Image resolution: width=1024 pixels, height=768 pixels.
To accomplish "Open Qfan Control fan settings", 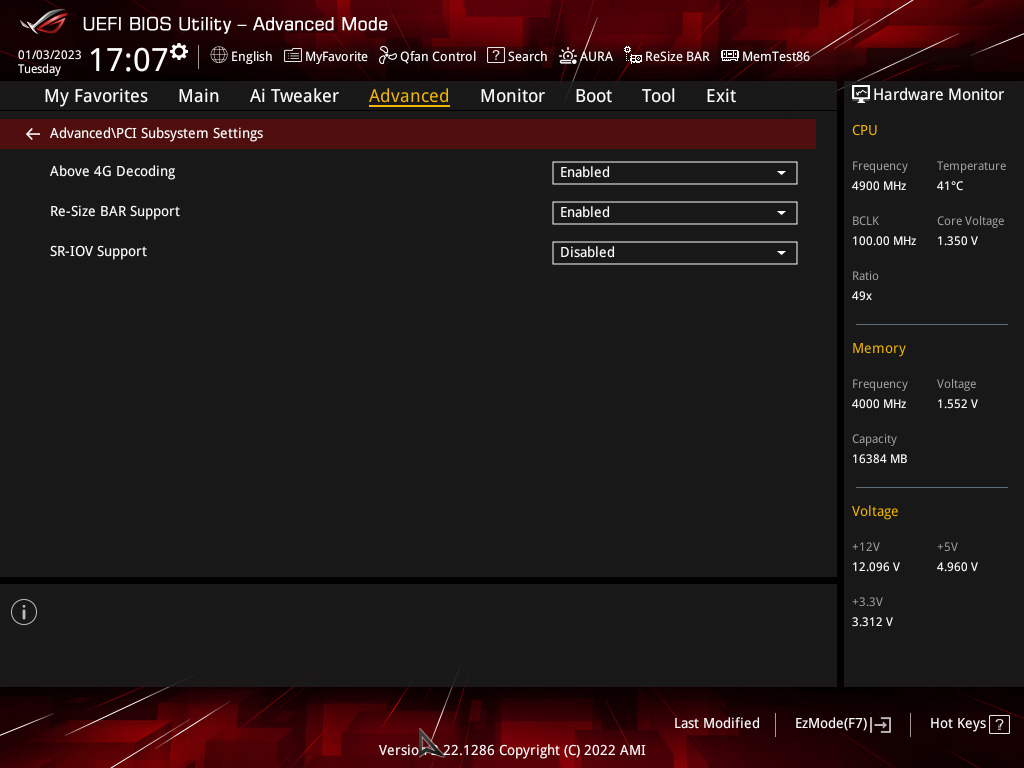I will click(x=427, y=56).
